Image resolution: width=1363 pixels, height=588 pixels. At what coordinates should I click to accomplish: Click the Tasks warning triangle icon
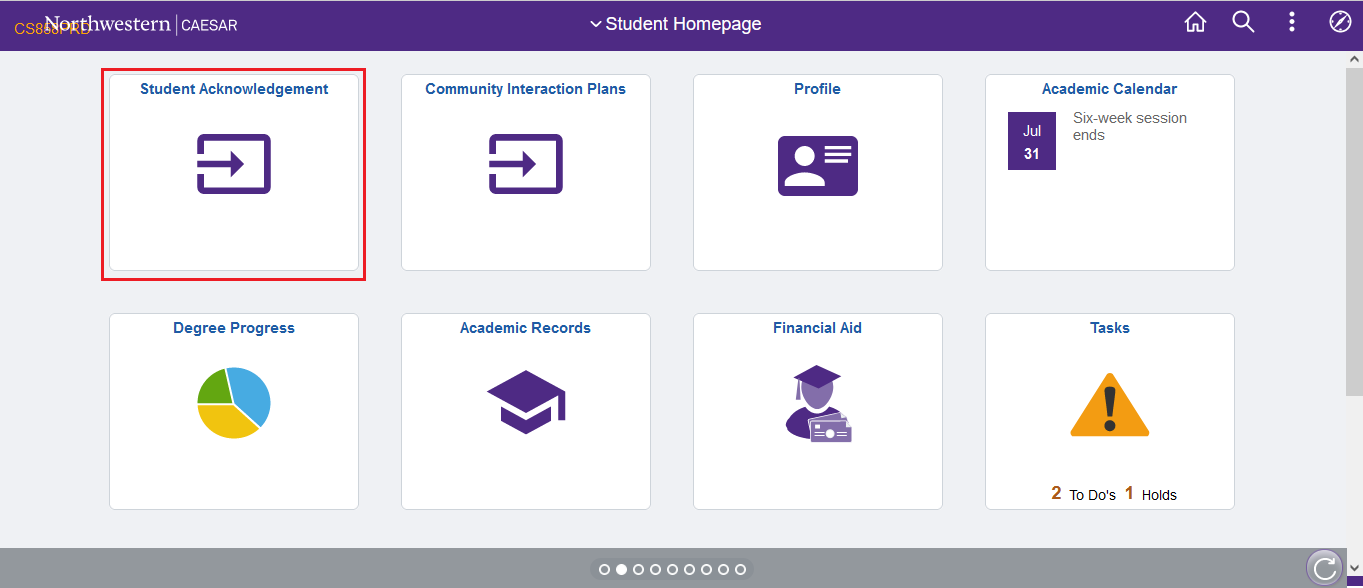[1110, 404]
